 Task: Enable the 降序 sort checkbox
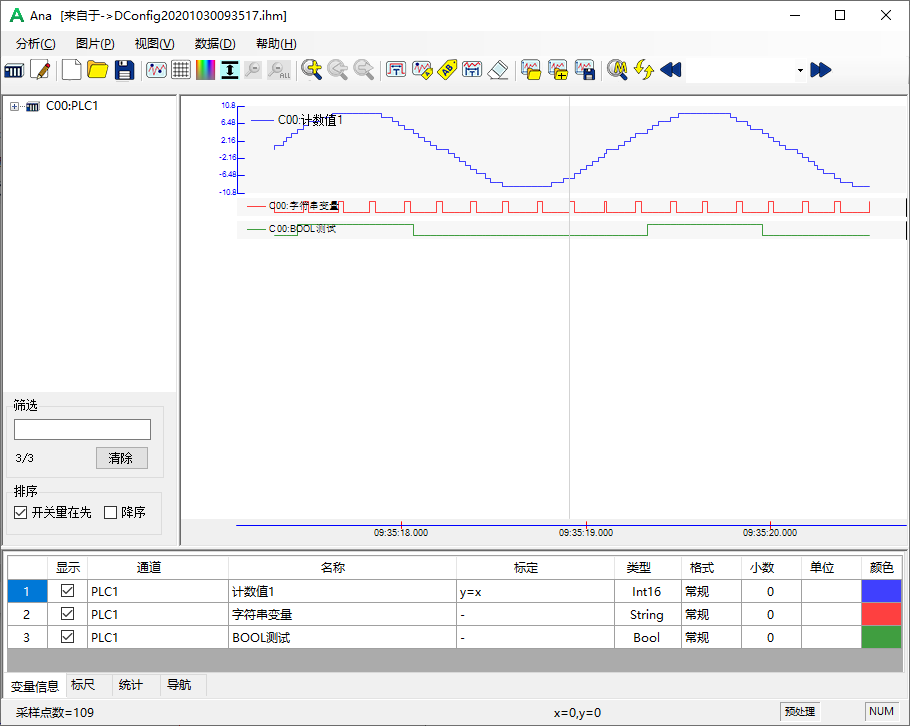(109, 512)
